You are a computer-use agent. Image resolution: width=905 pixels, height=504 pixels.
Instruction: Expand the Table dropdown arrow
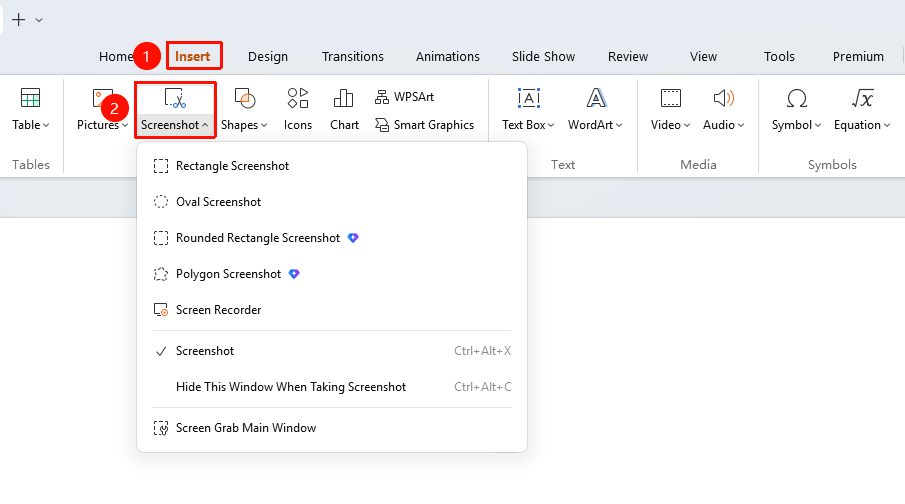click(46, 125)
